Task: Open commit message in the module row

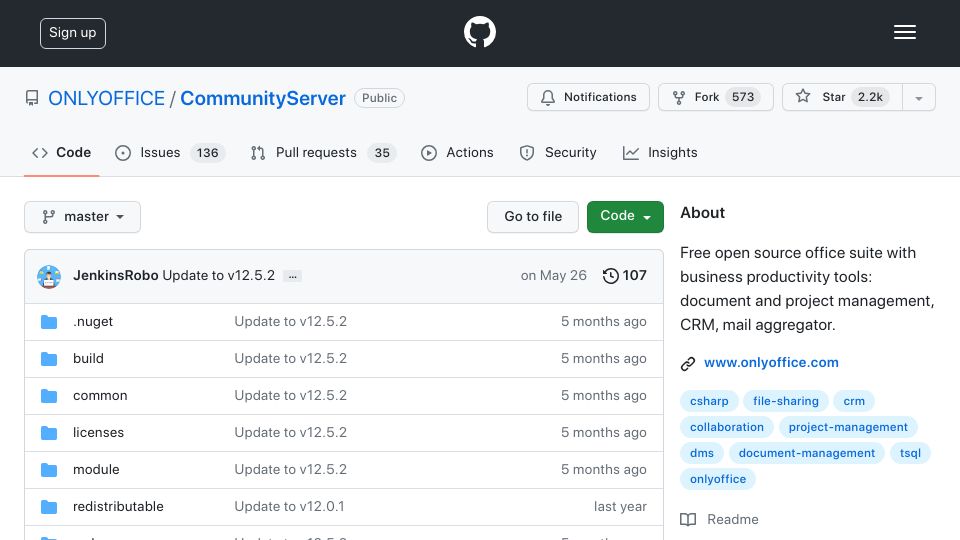Action: (x=291, y=470)
